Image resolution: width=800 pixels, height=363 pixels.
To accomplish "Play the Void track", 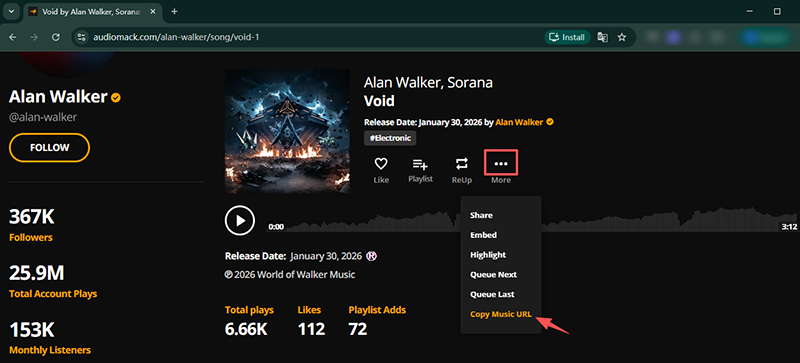I will pos(240,220).
